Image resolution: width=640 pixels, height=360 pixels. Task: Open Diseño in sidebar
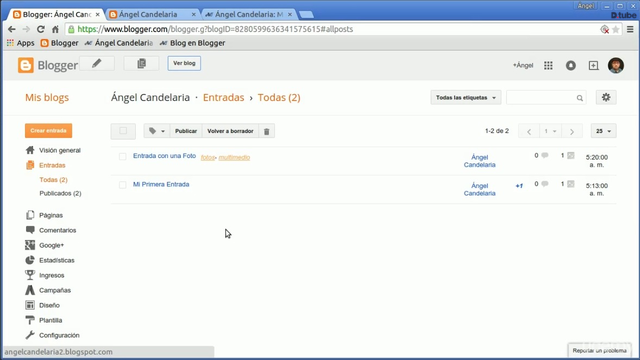[x=42, y=305]
